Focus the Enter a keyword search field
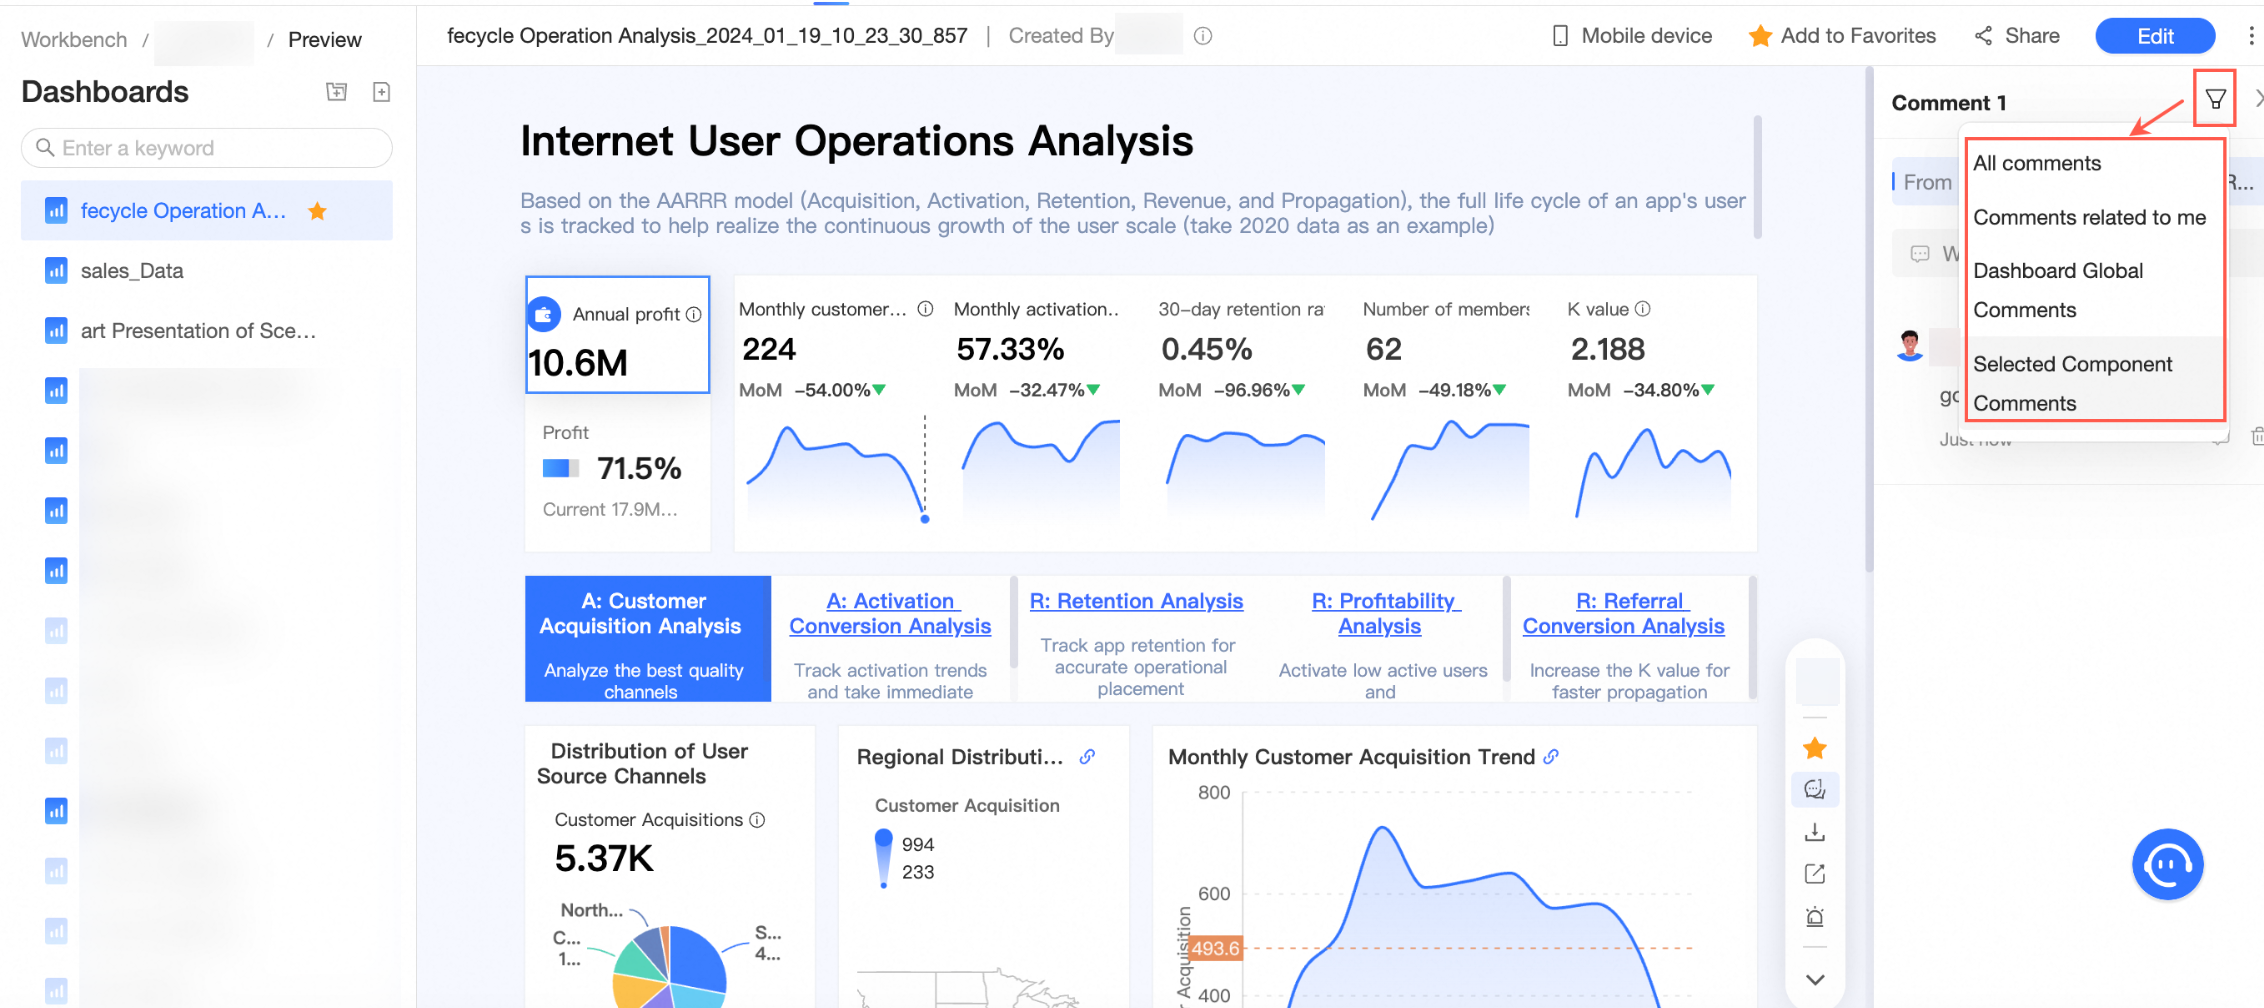 207,148
